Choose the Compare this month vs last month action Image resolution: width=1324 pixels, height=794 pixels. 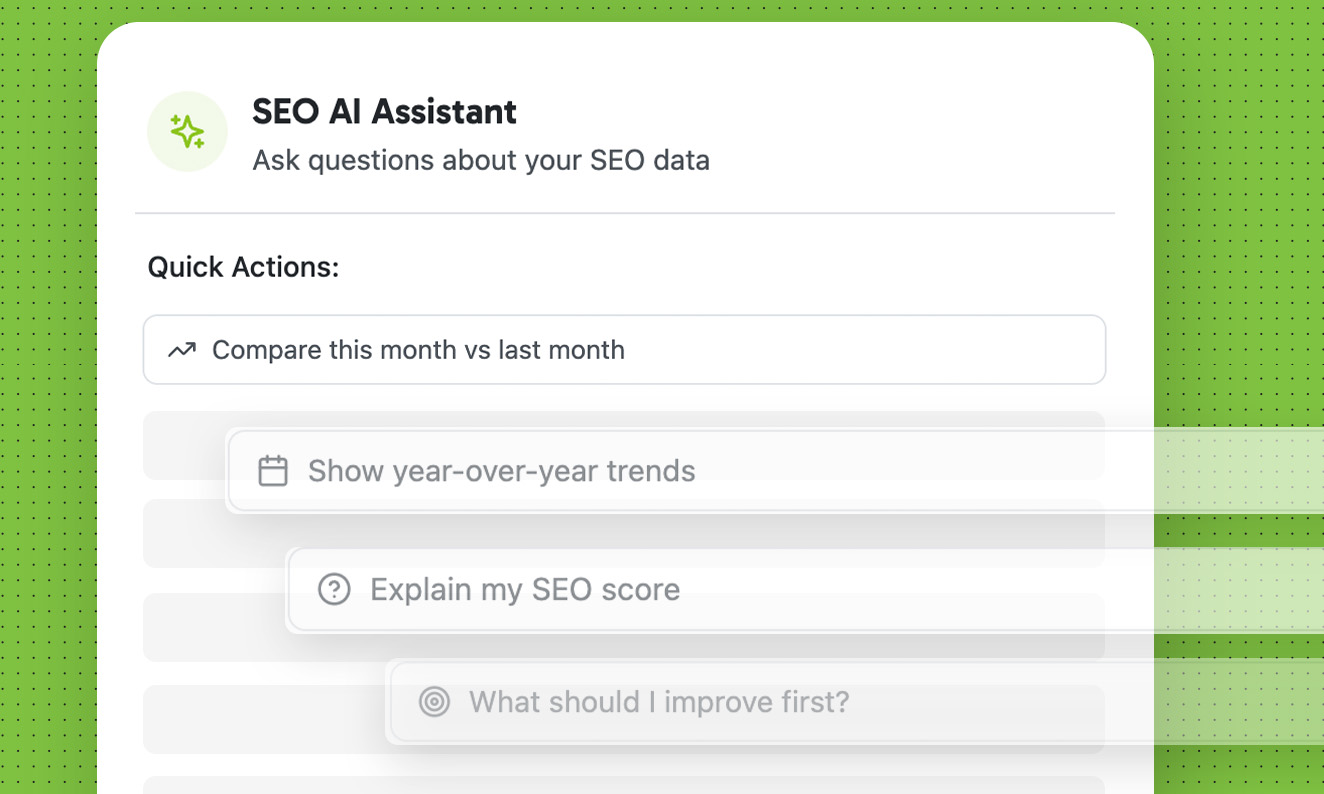[x=624, y=350]
